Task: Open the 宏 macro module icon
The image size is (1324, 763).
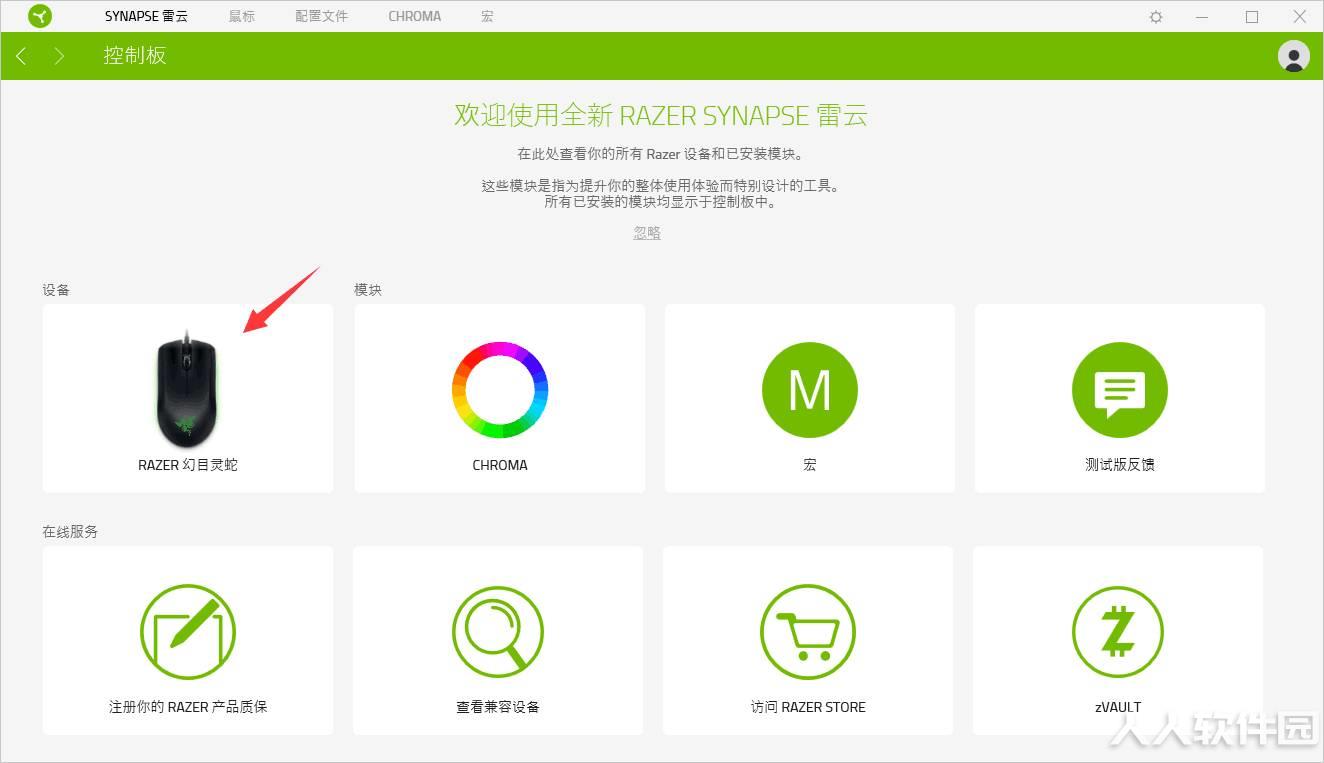Action: [810, 390]
